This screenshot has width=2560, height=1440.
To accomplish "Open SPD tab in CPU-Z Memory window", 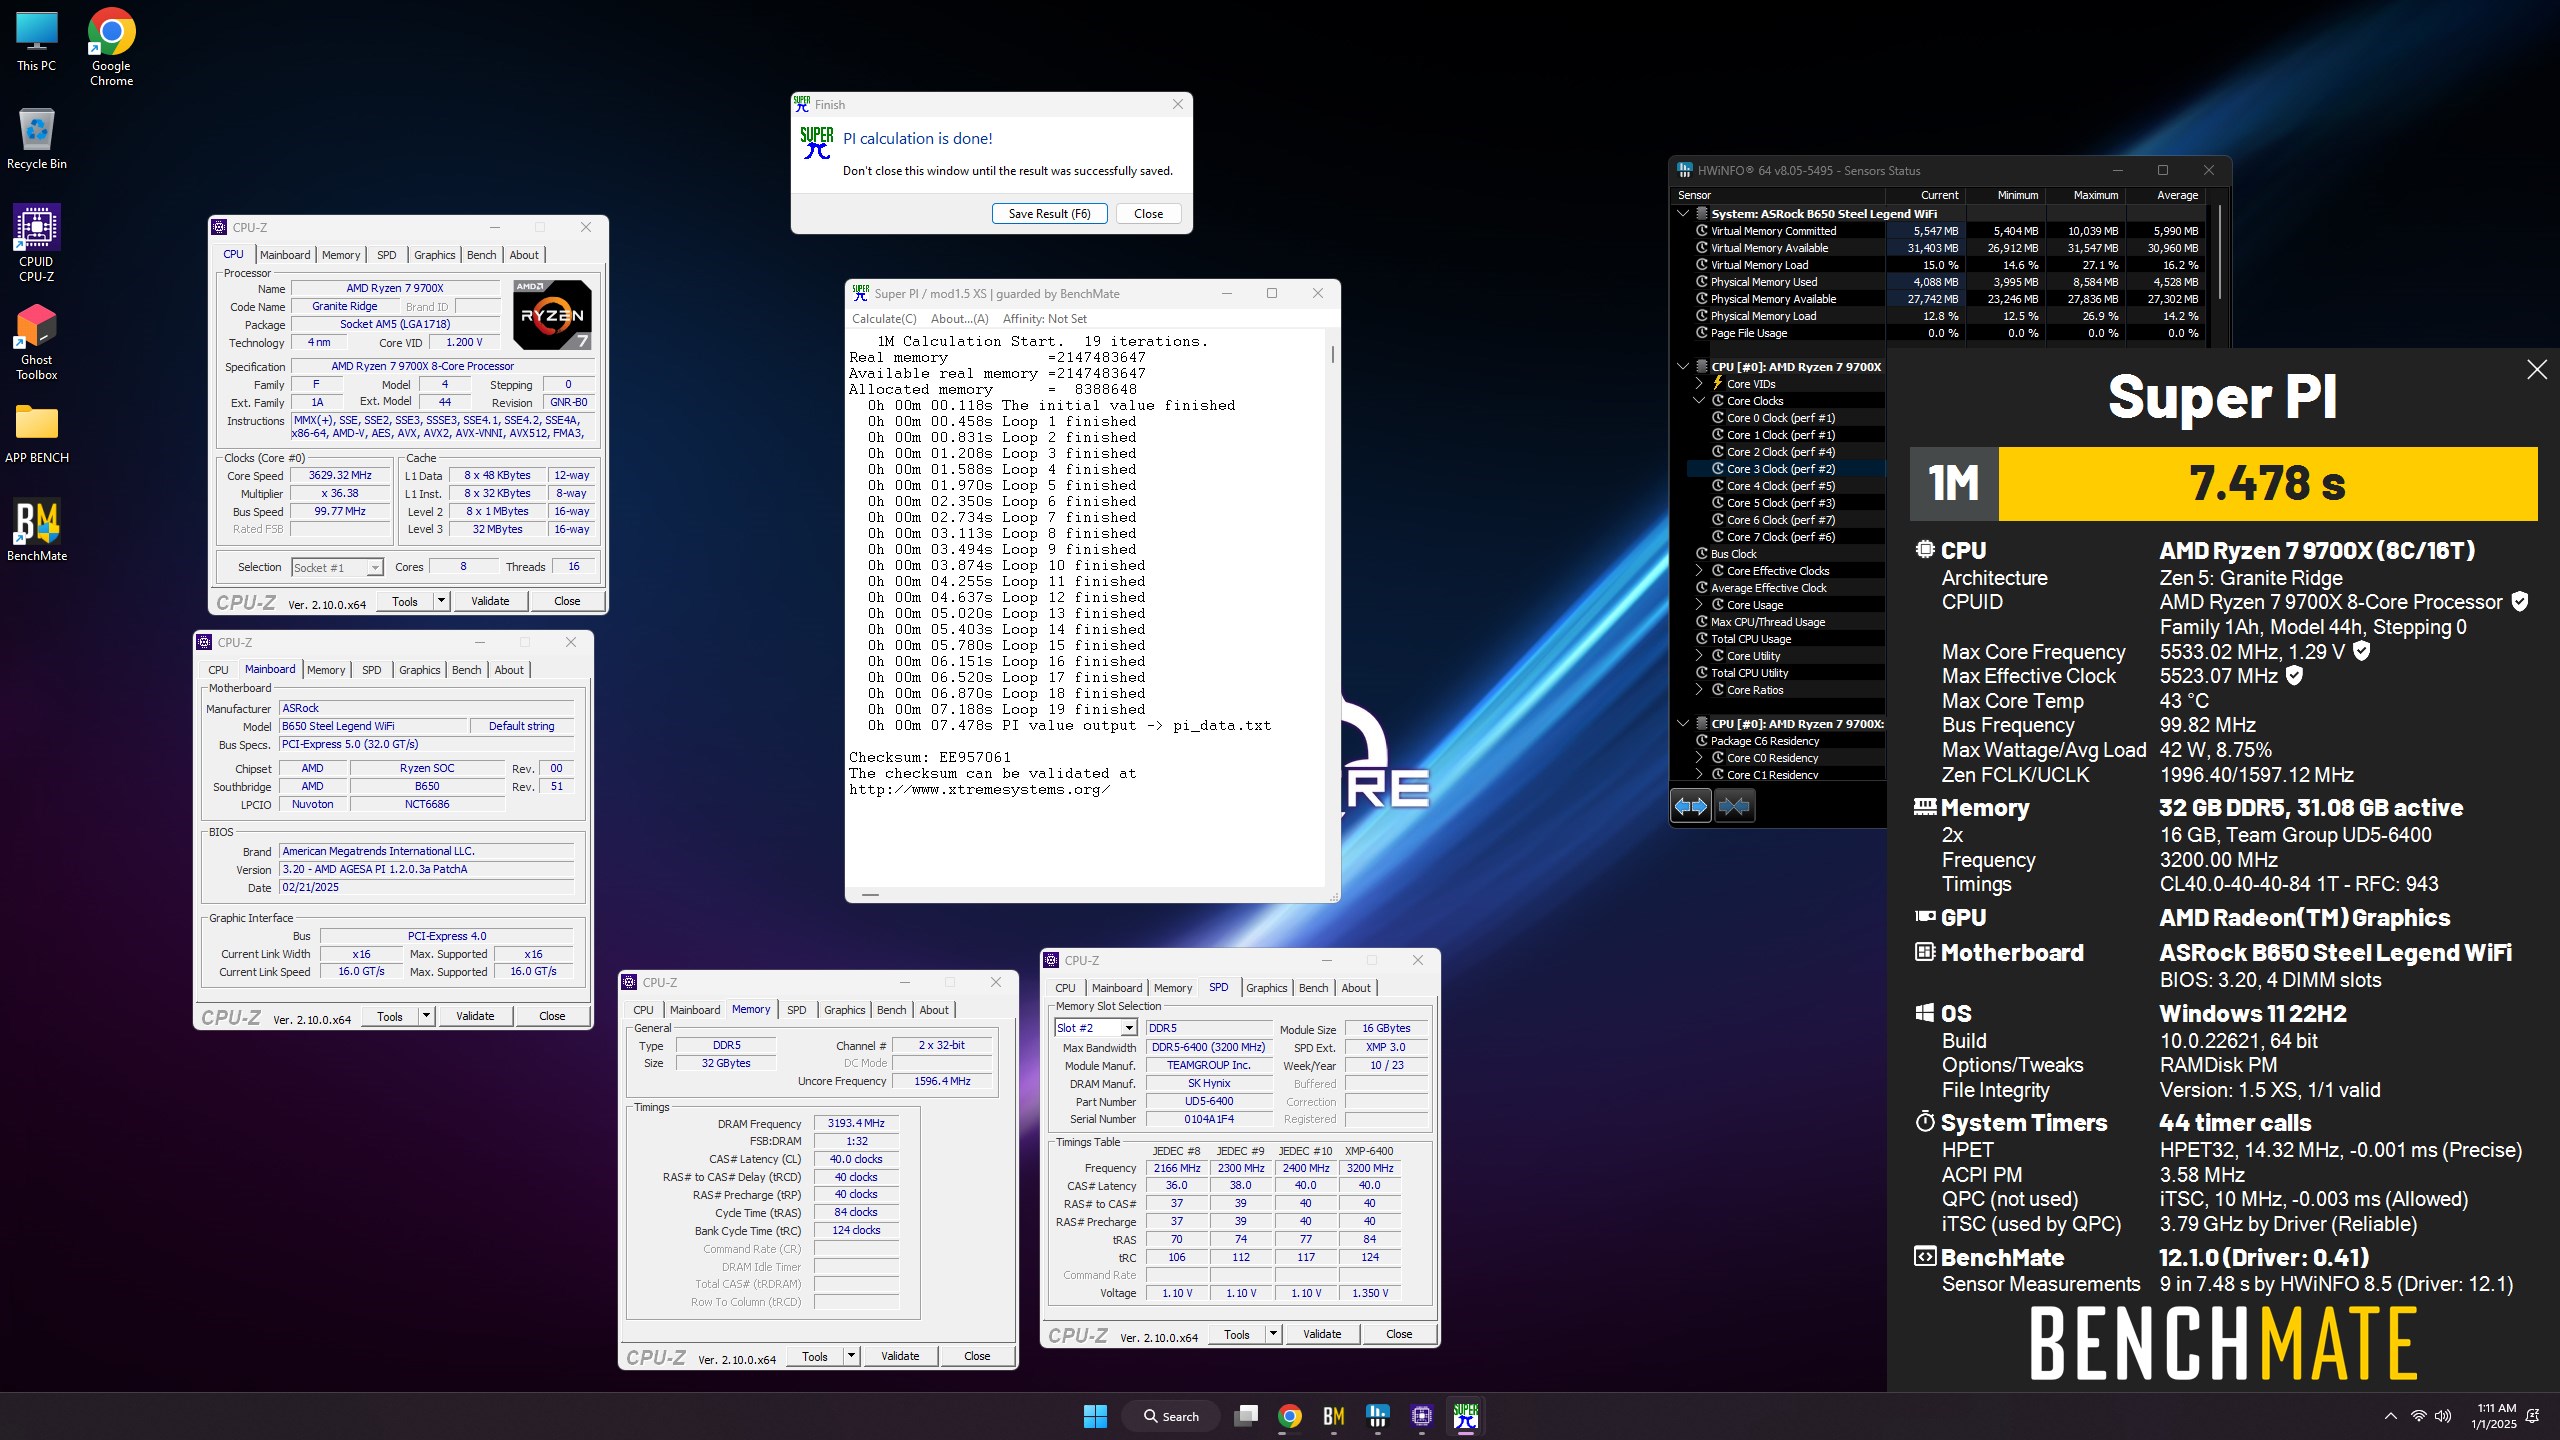I will pos(796,1010).
